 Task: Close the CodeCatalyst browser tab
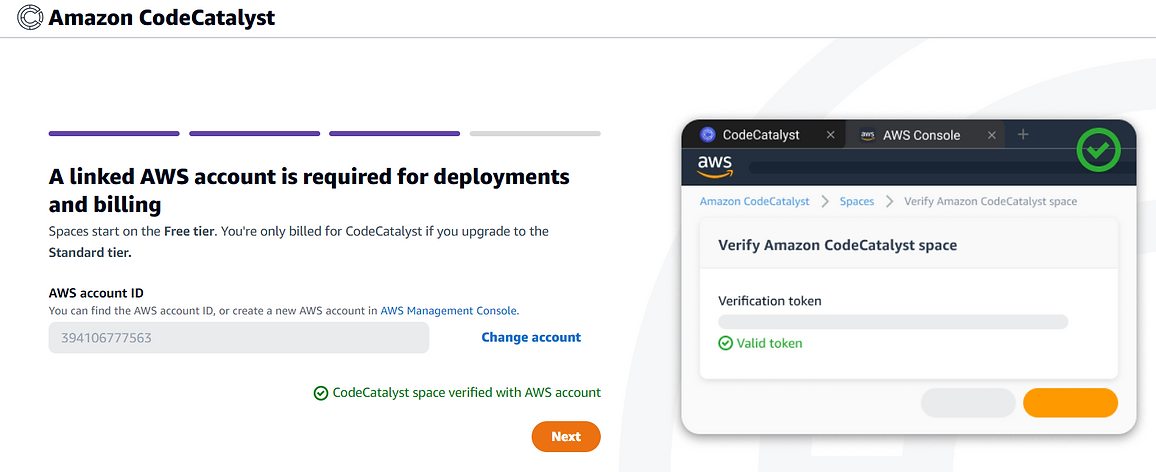coord(830,135)
